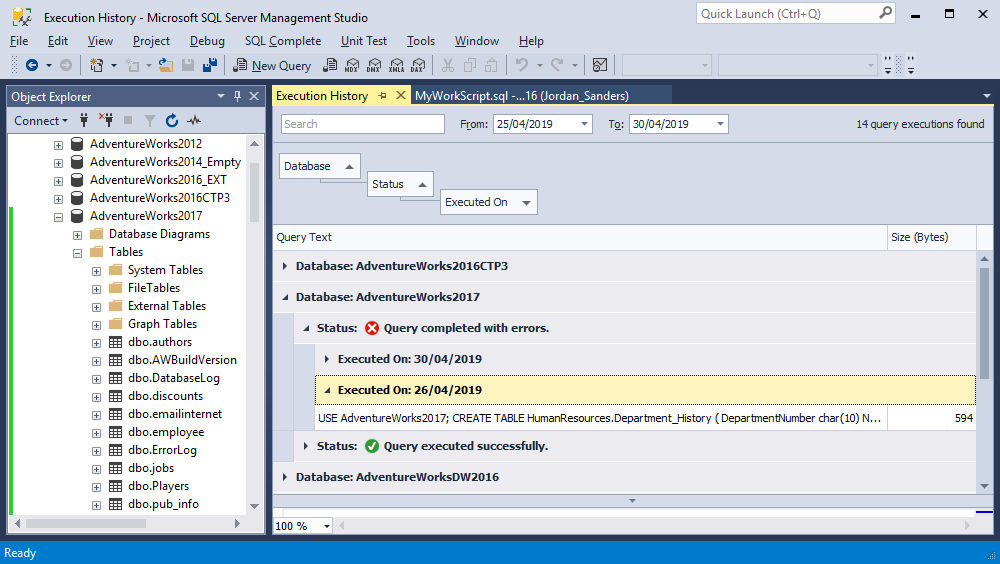Click the Query Text column header

point(580,237)
